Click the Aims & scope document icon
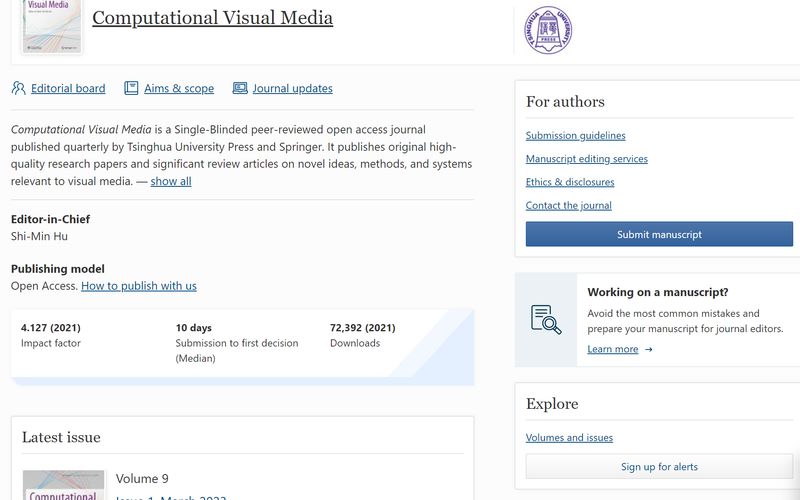The height and width of the screenshot is (500, 800). tap(131, 88)
